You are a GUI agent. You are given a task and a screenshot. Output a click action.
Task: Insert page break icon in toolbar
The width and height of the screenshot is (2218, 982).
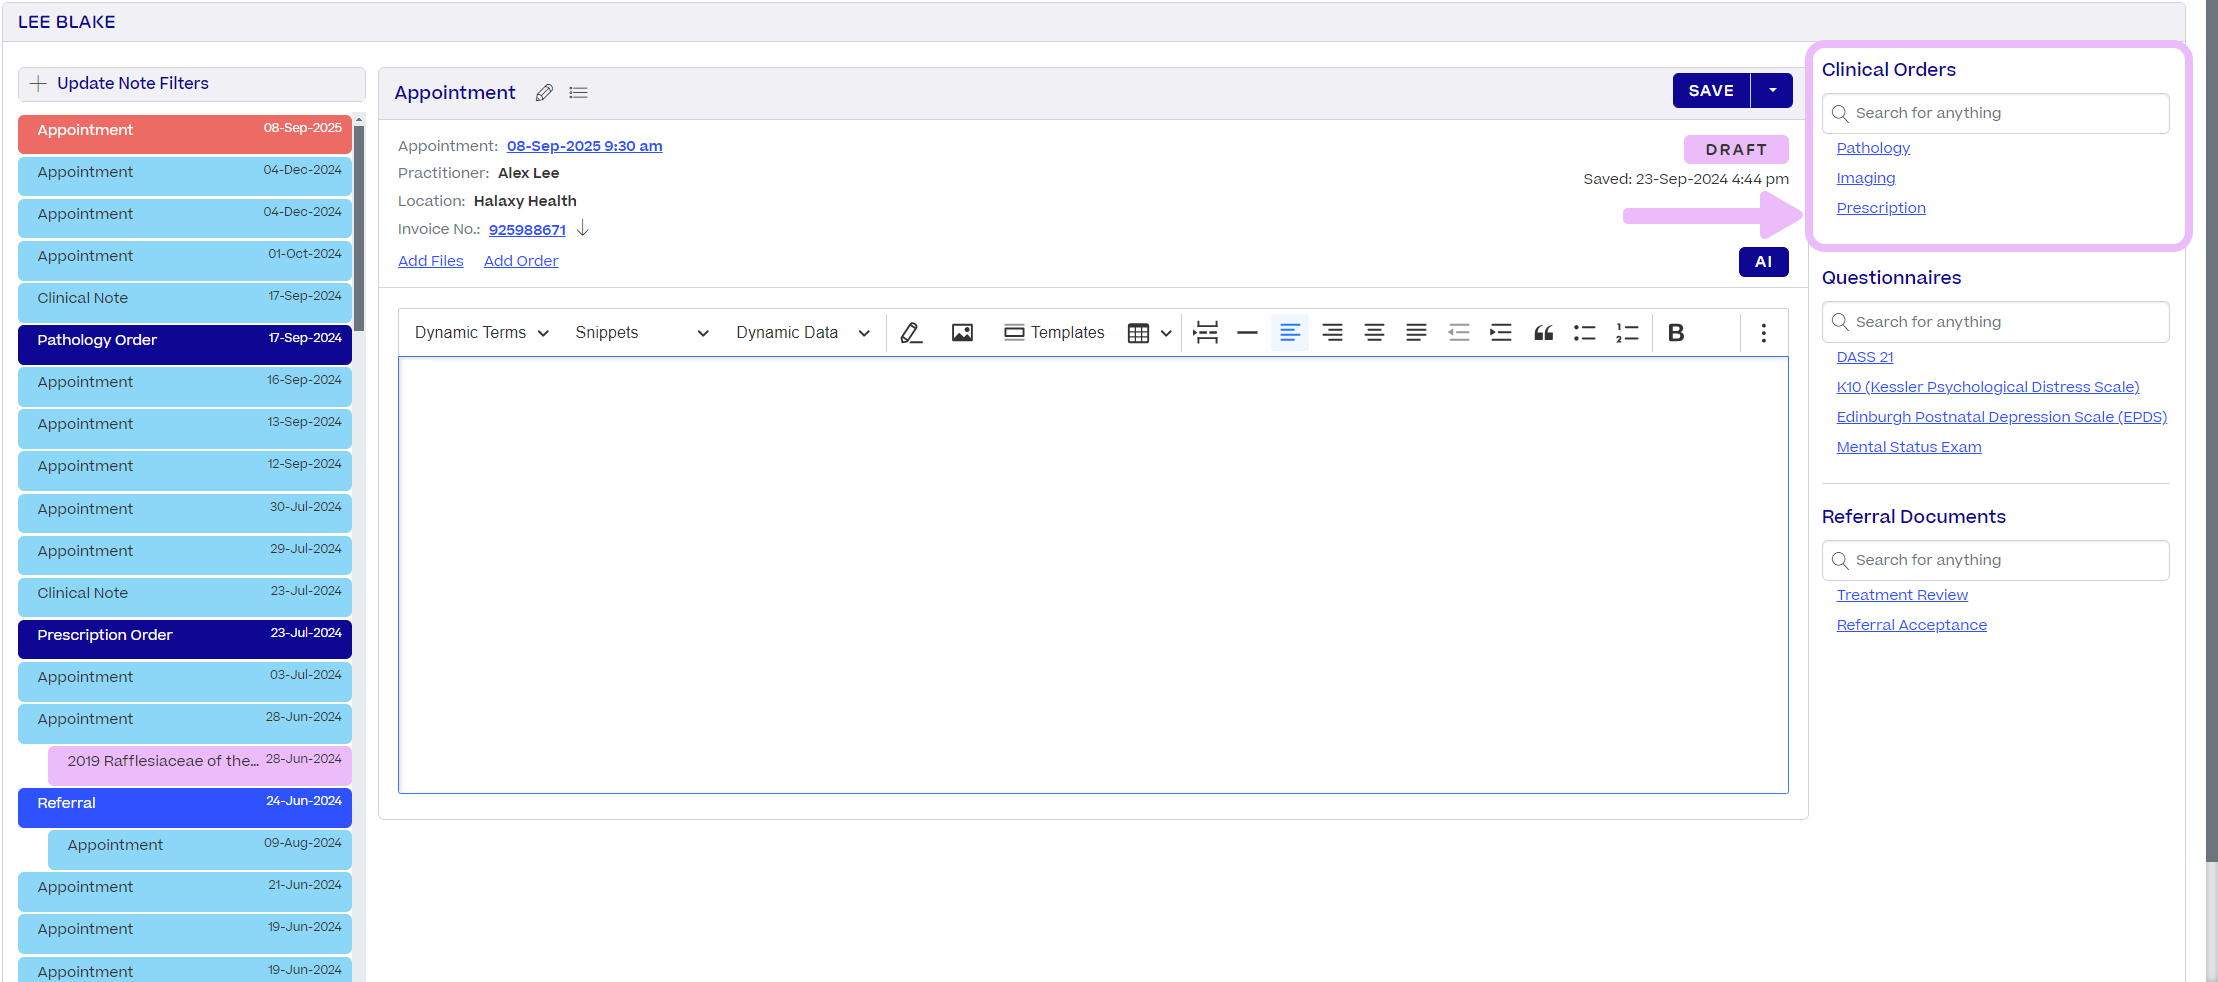[x=1205, y=333]
